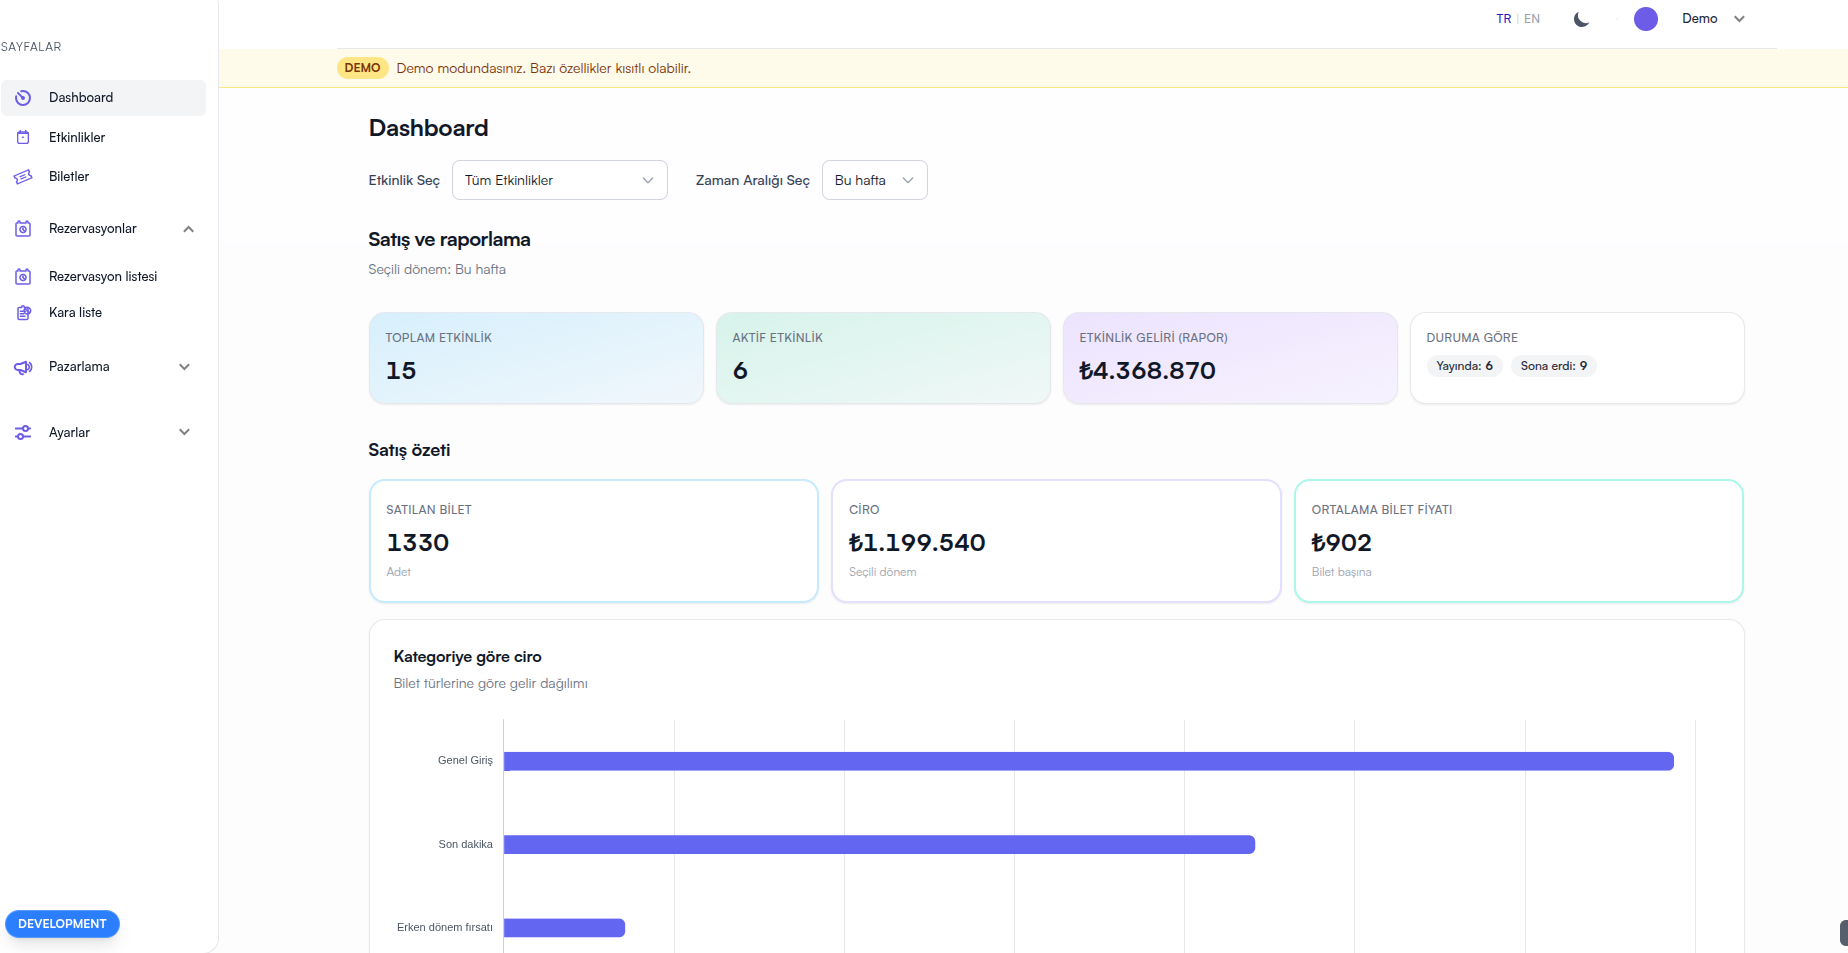Click the Biletler ticket icon
This screenshot has height=953, width=1848.
[23, 177]
